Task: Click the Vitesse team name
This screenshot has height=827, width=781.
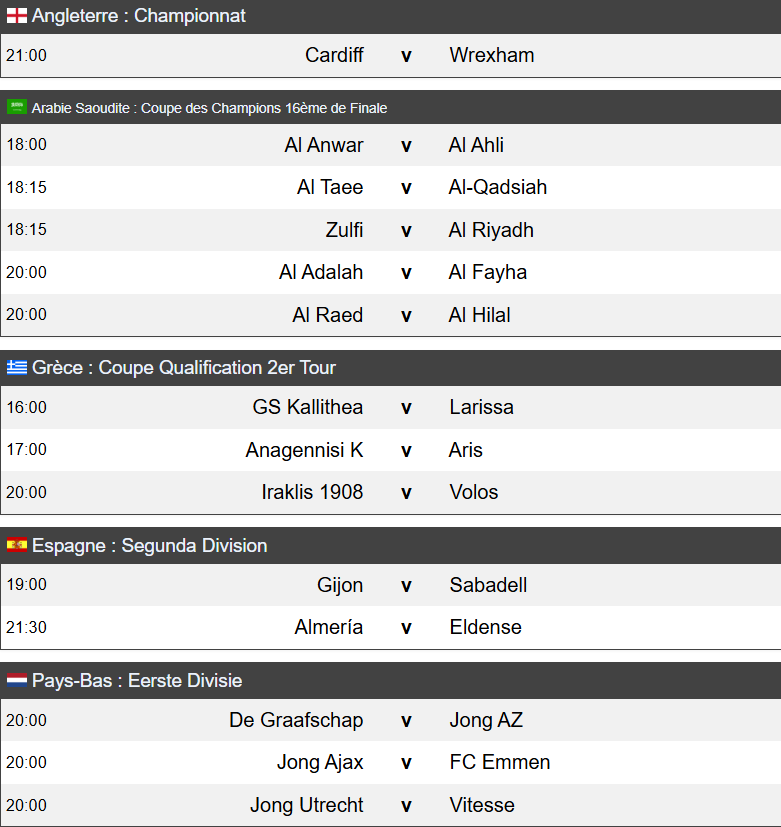Action: click(x=482, y=805)
